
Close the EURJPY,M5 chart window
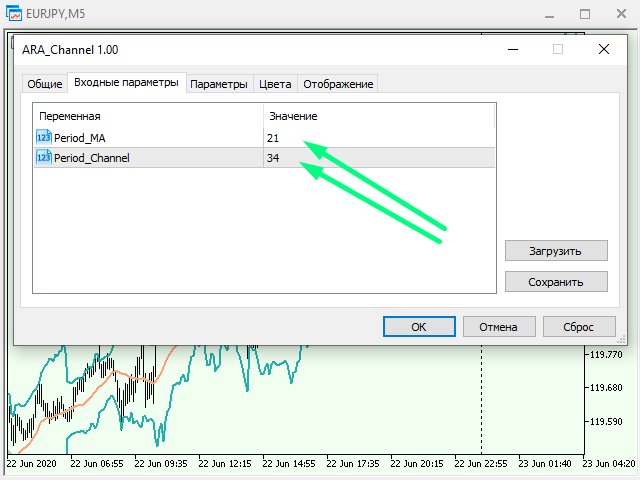click(621, 14)
